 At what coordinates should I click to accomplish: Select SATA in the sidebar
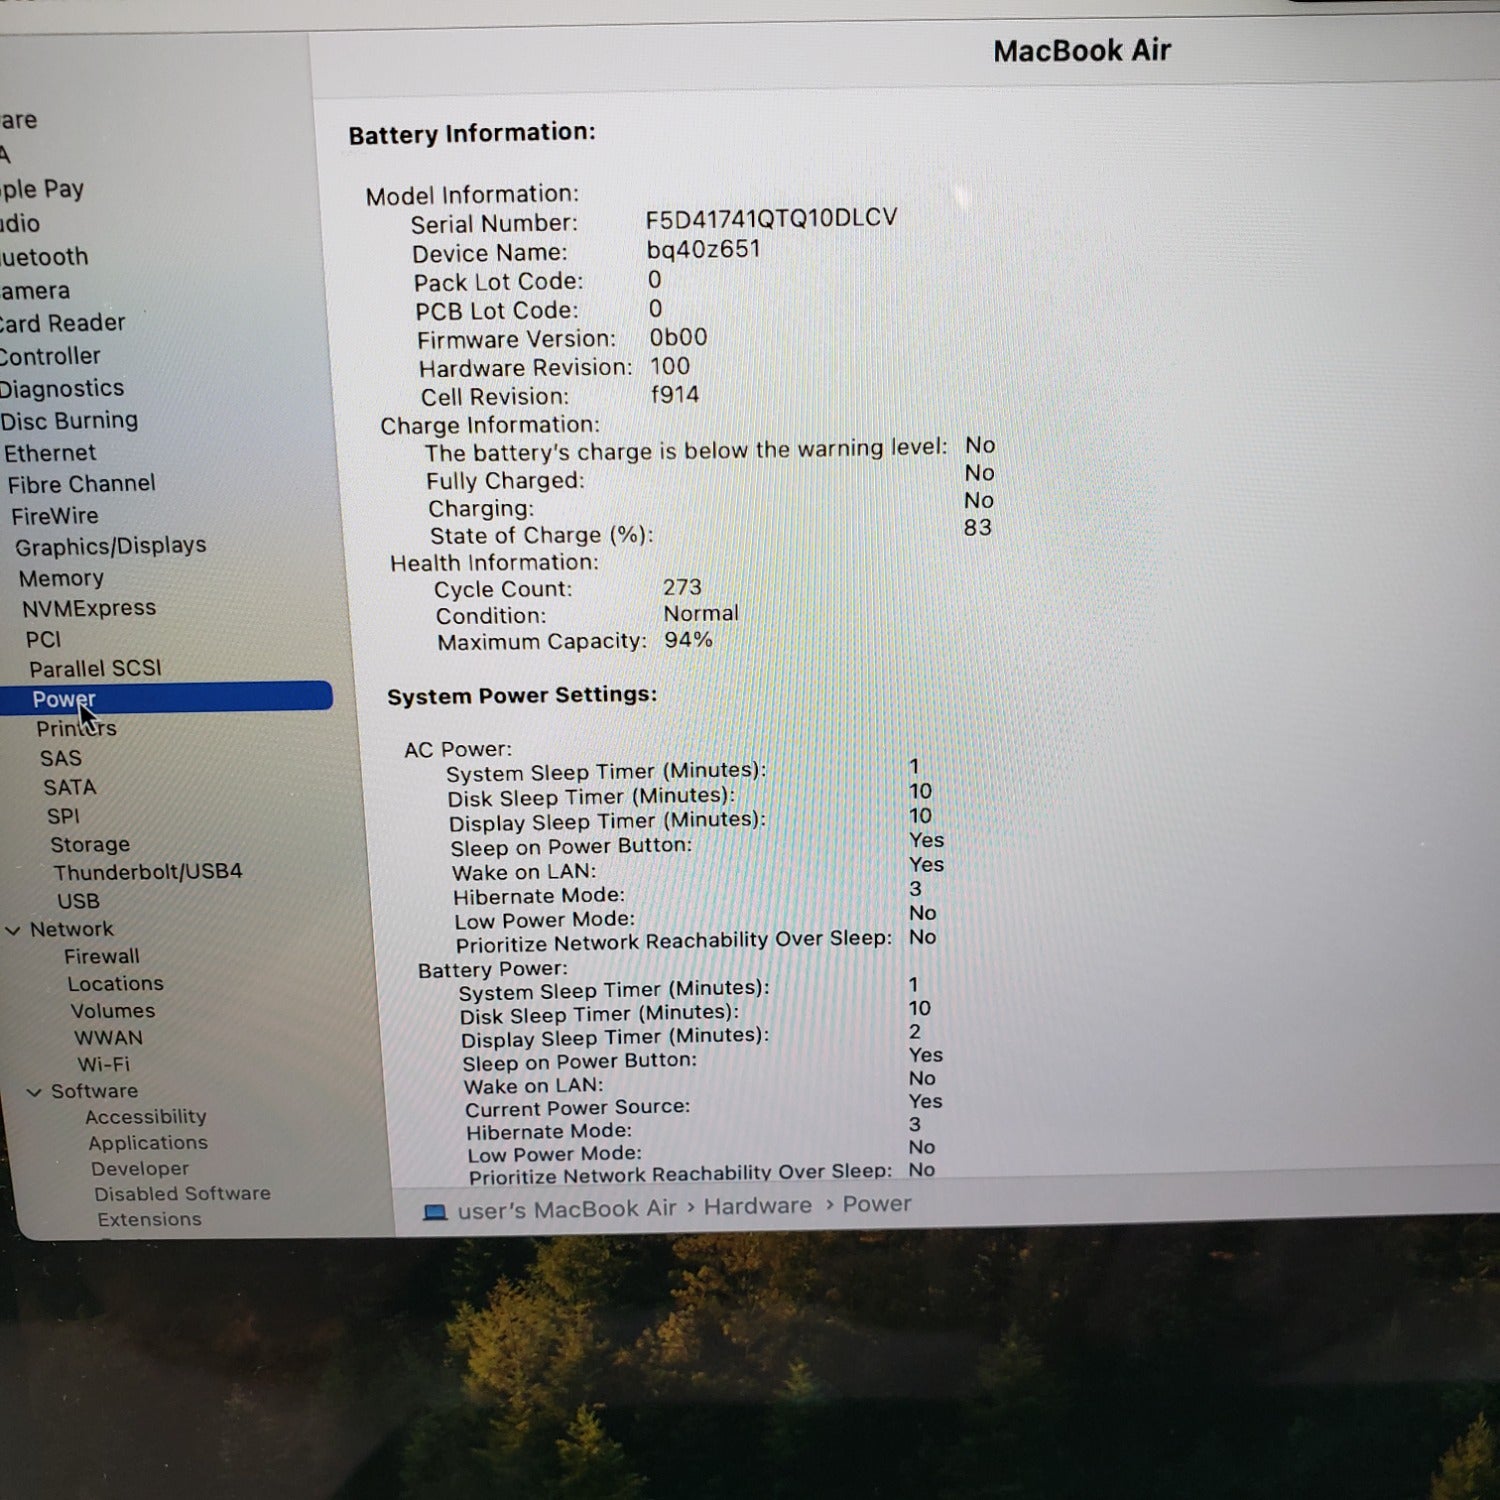pyautogui.click(x=70, y=787)
